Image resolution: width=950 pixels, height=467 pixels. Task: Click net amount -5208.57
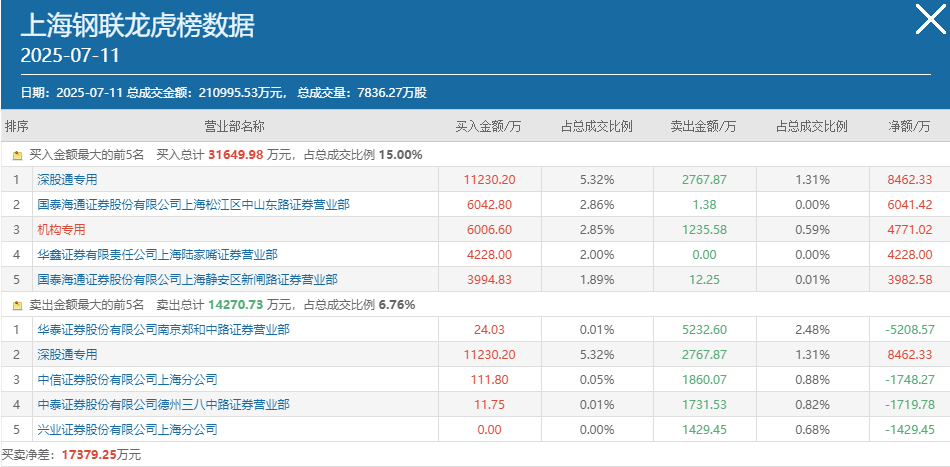pyautogui.click(x=909, y=330)
